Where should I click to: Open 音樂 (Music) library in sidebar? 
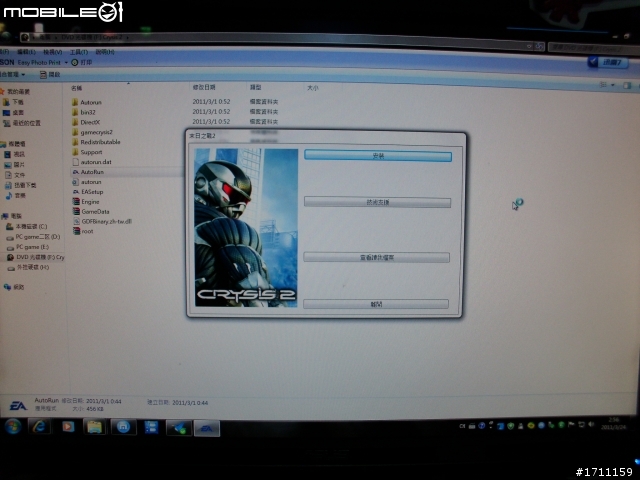point(16,196)
